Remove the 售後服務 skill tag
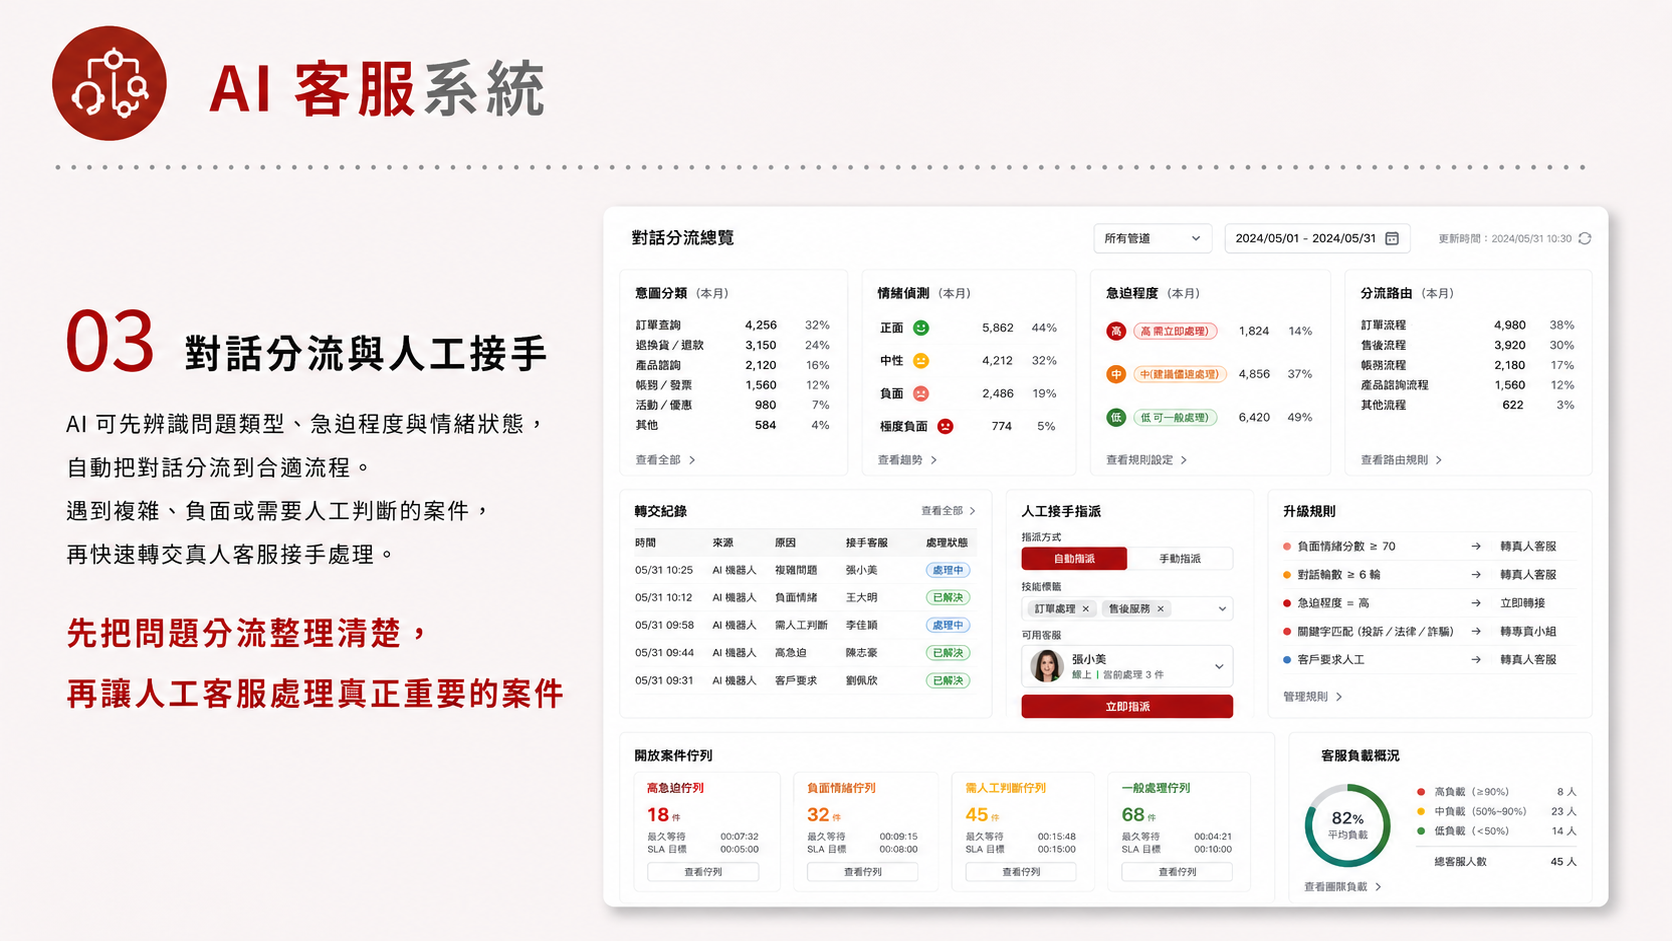1672x941 pixels. point(1160,609)
